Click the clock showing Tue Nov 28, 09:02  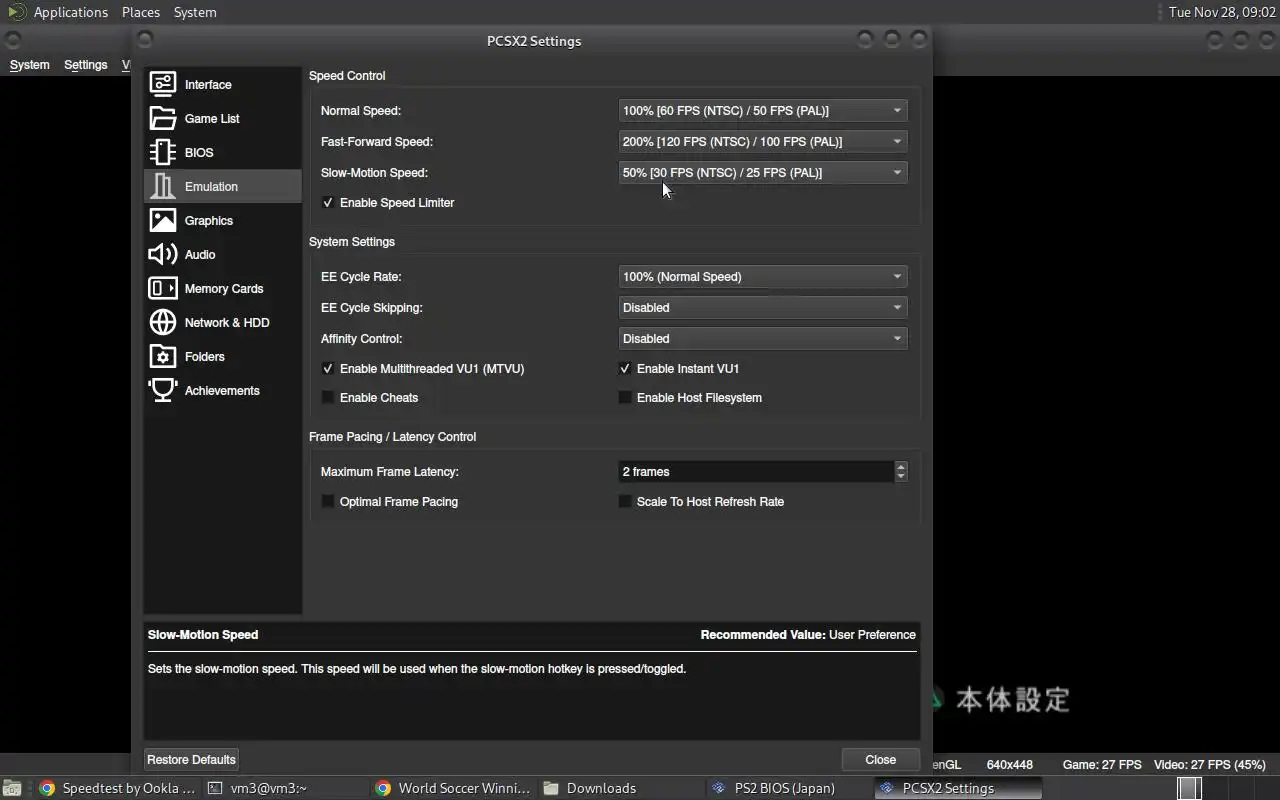click(1221, 12)
